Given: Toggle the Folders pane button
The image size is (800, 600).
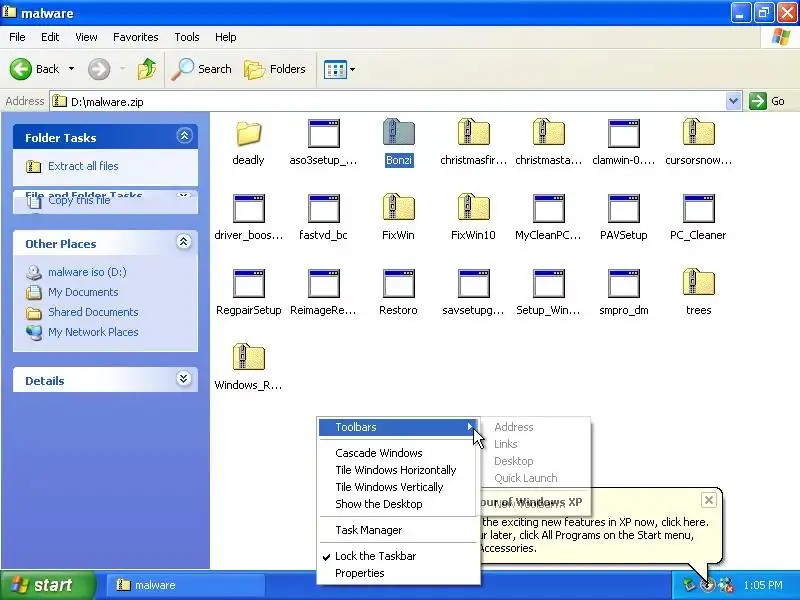Looking at the screenshot, I should (x=274, y=69).
